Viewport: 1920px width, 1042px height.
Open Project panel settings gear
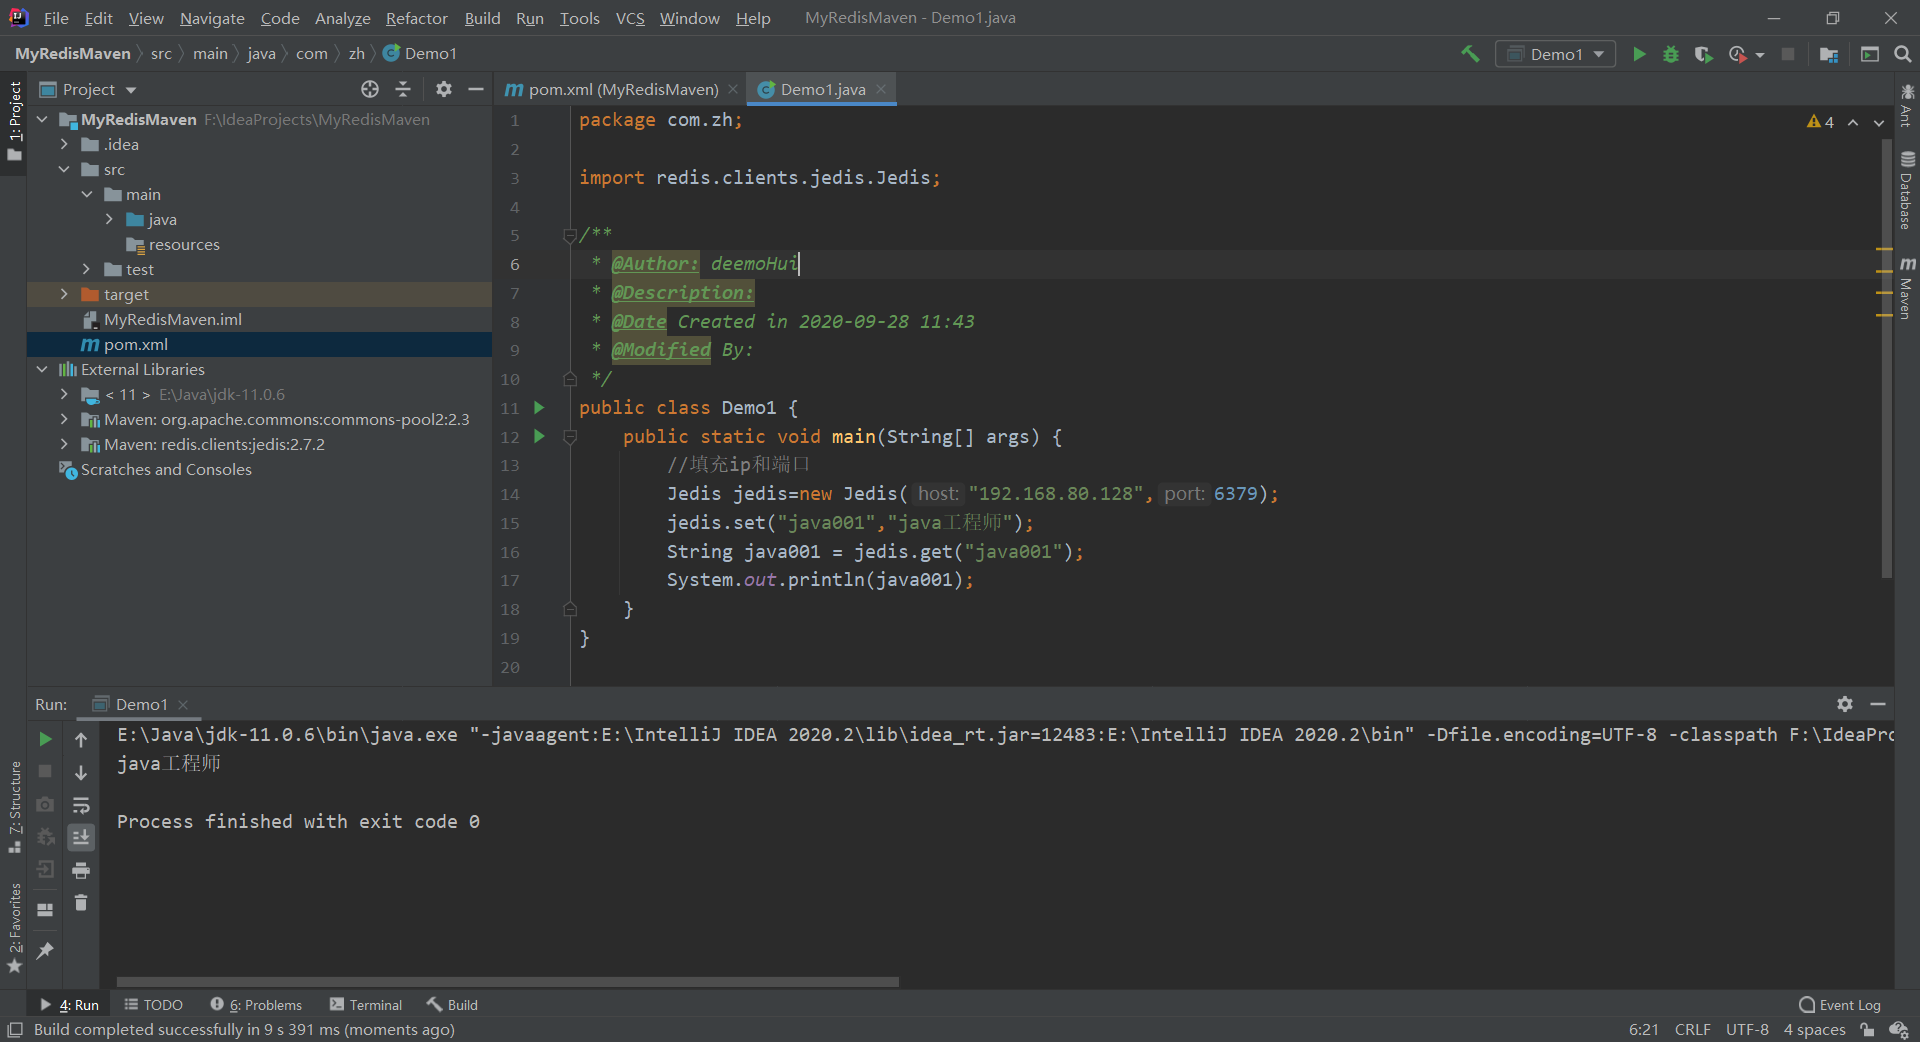tap(444, 89)
